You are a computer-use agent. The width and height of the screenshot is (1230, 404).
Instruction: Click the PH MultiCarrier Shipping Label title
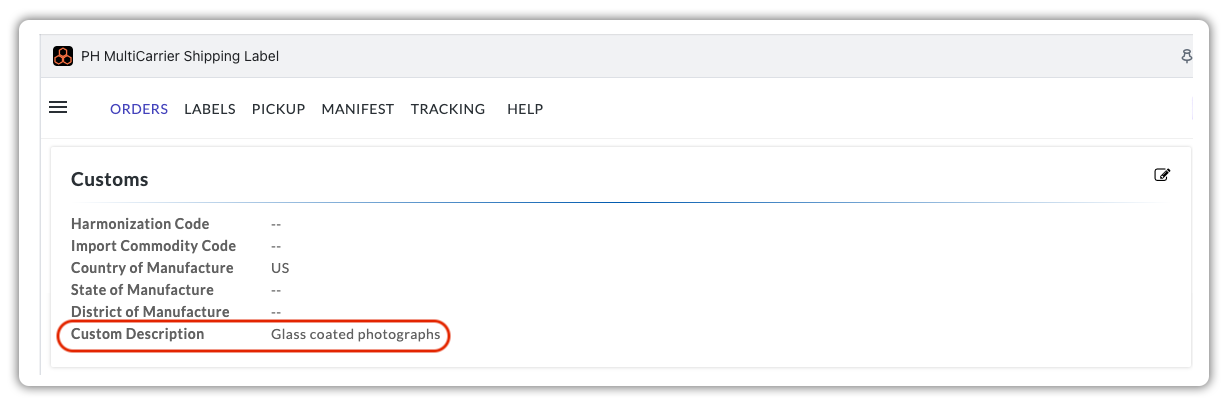180,56
